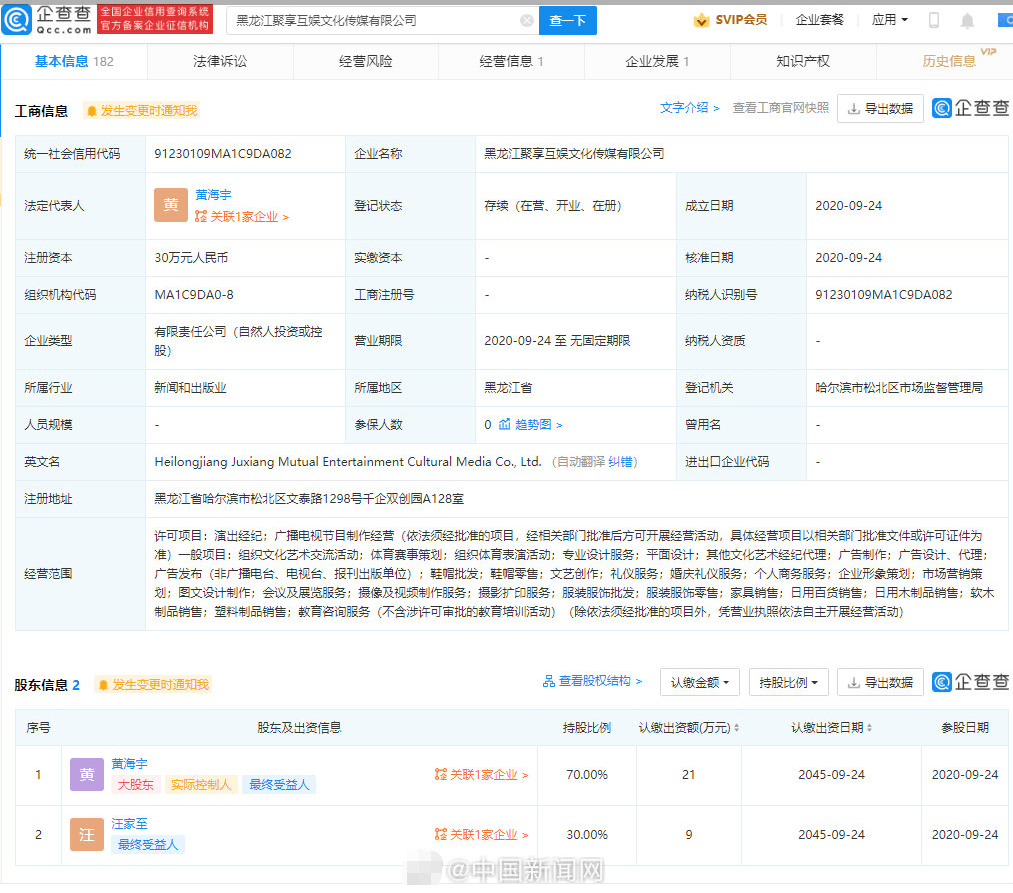Open the 持股比例 filter dropdown
The image size is (1013, 893).
click(789, 682)
